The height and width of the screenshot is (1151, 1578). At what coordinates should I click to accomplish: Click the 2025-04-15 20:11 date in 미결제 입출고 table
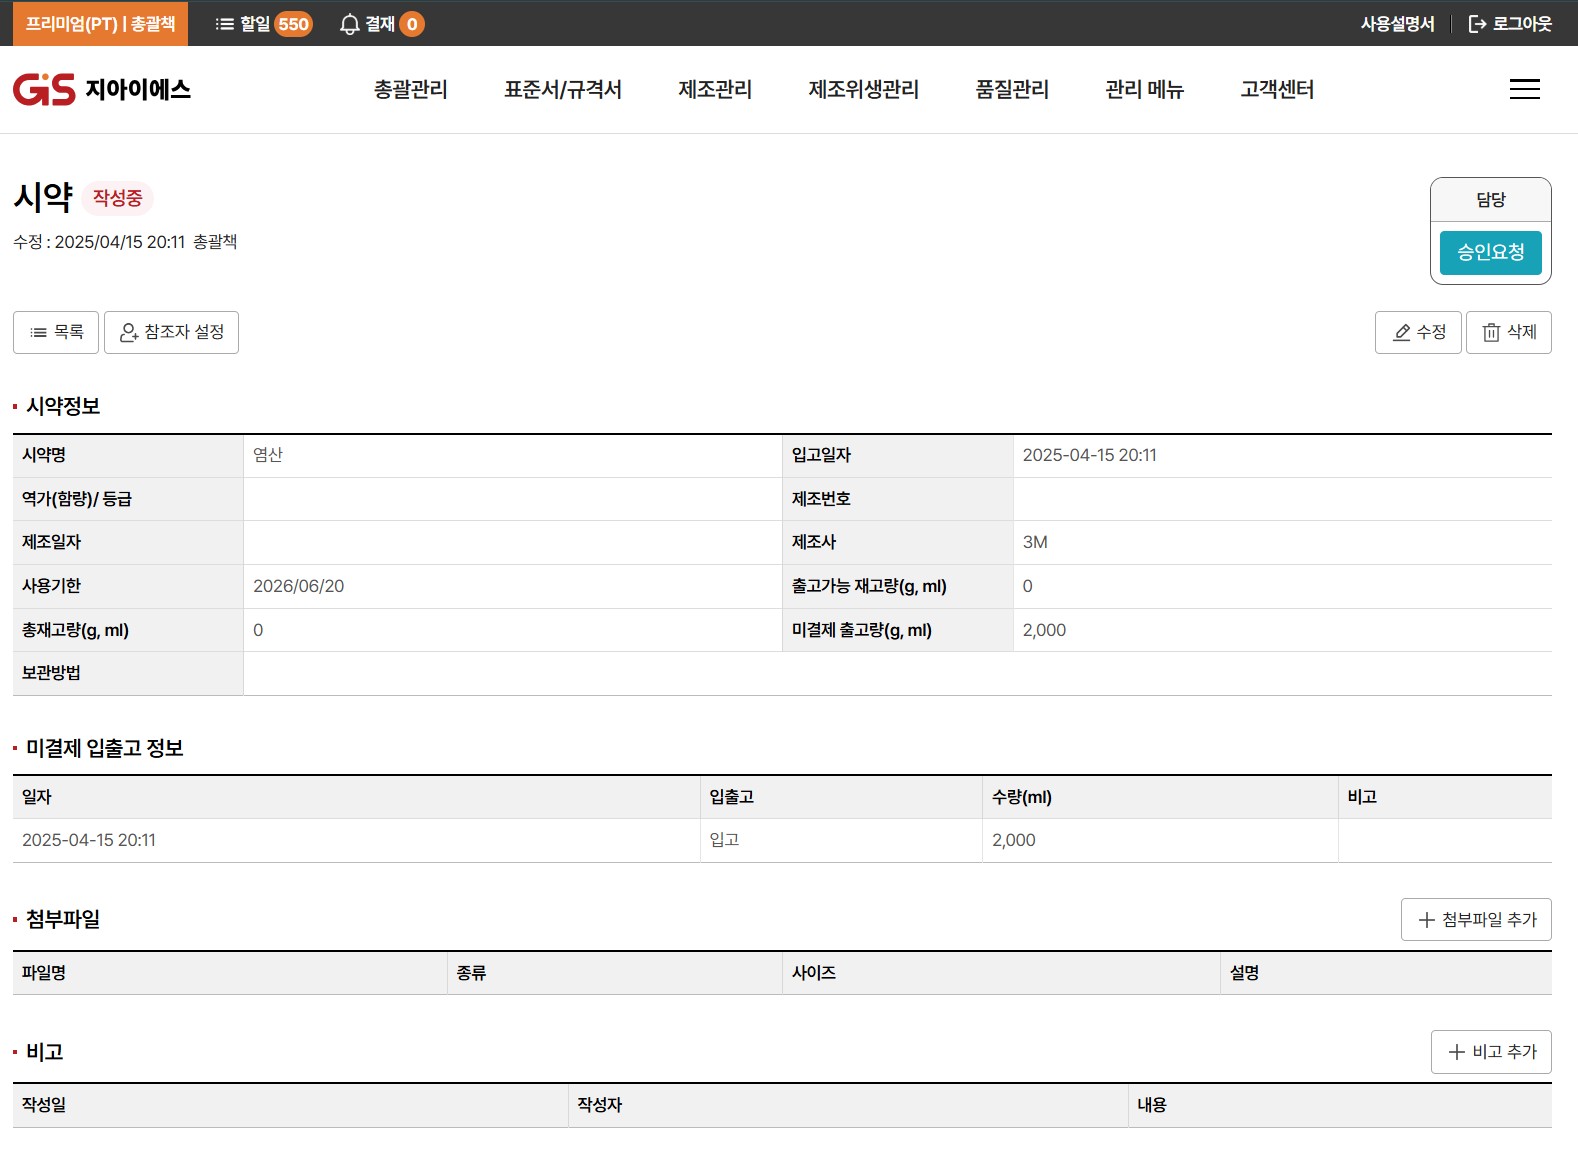tap(89, 840)
